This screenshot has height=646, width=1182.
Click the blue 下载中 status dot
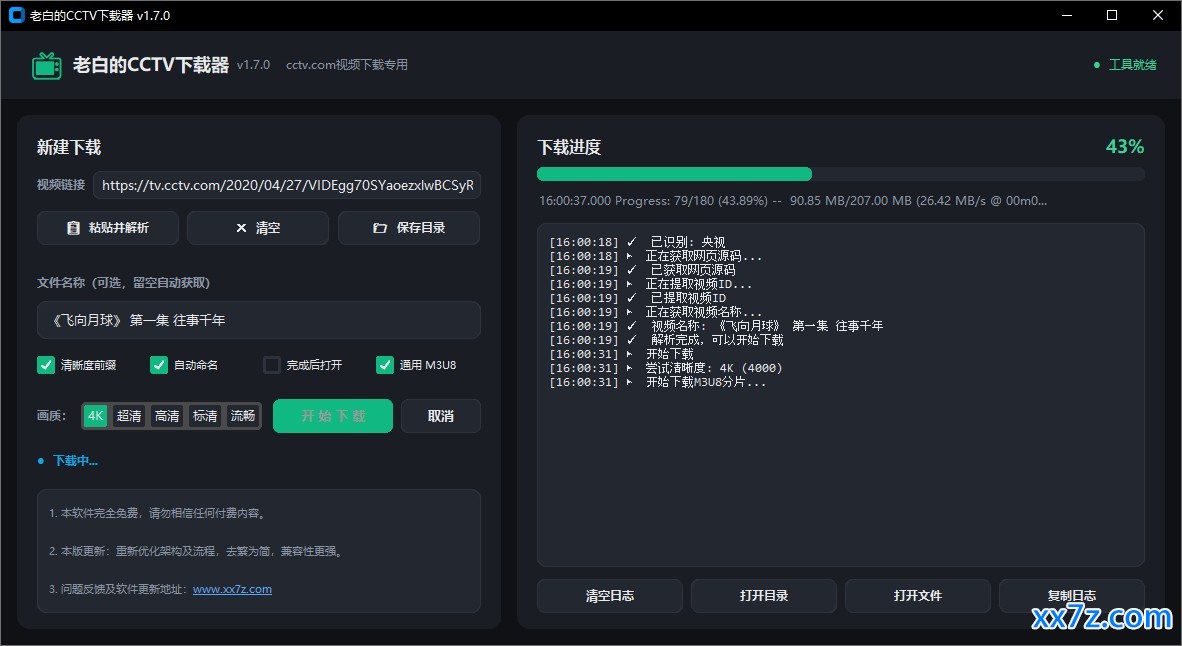[x=41, y=461]
